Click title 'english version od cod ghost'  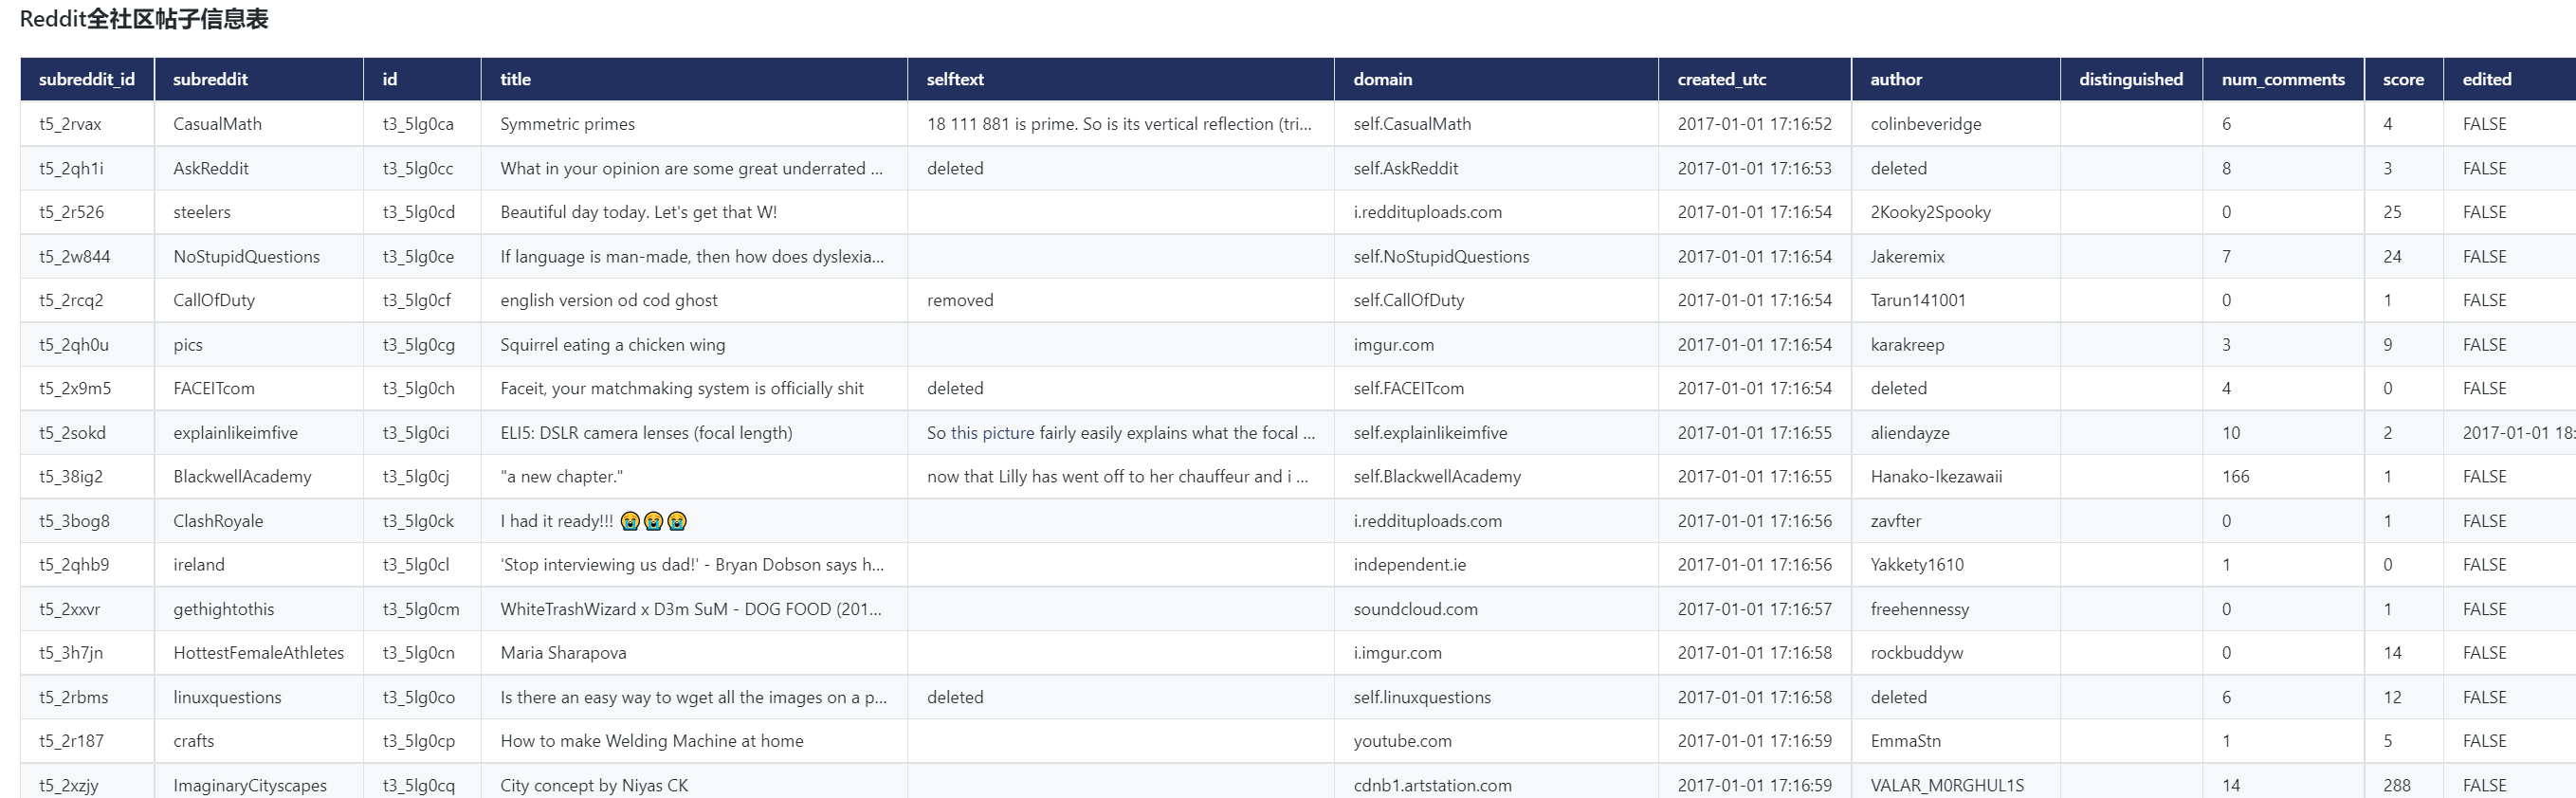[x=609, y=300]
